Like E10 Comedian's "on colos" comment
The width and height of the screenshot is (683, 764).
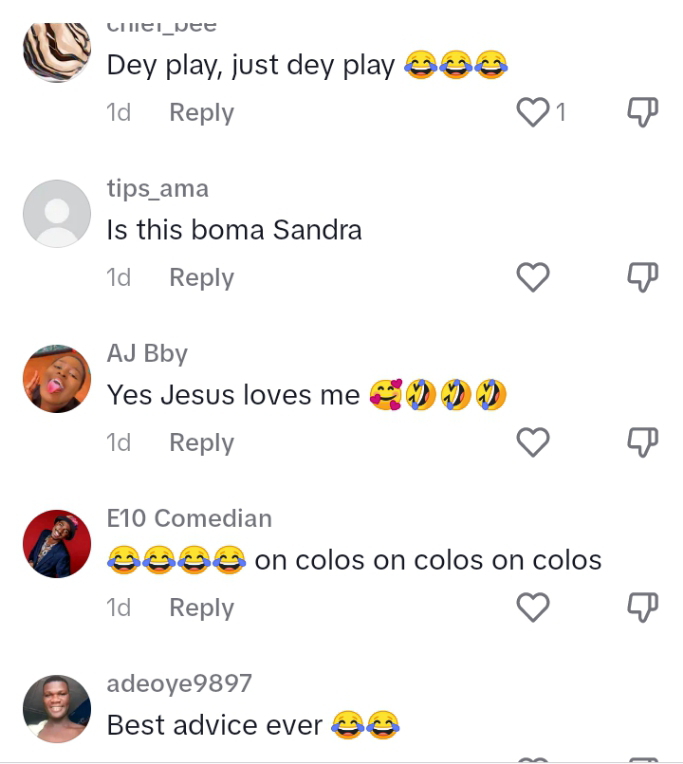(533, 608)
